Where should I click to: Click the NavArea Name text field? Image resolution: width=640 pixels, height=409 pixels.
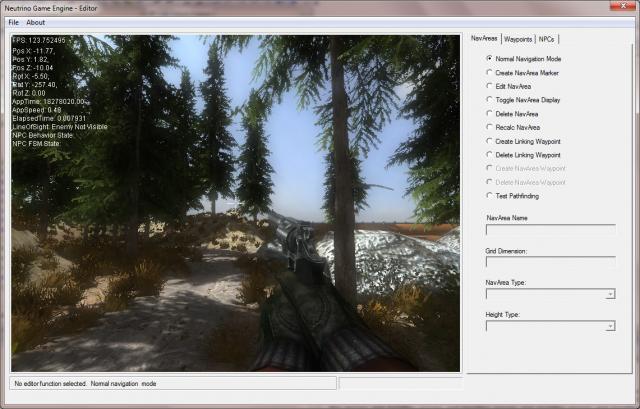pyautogui.click(x=549, y=229)
